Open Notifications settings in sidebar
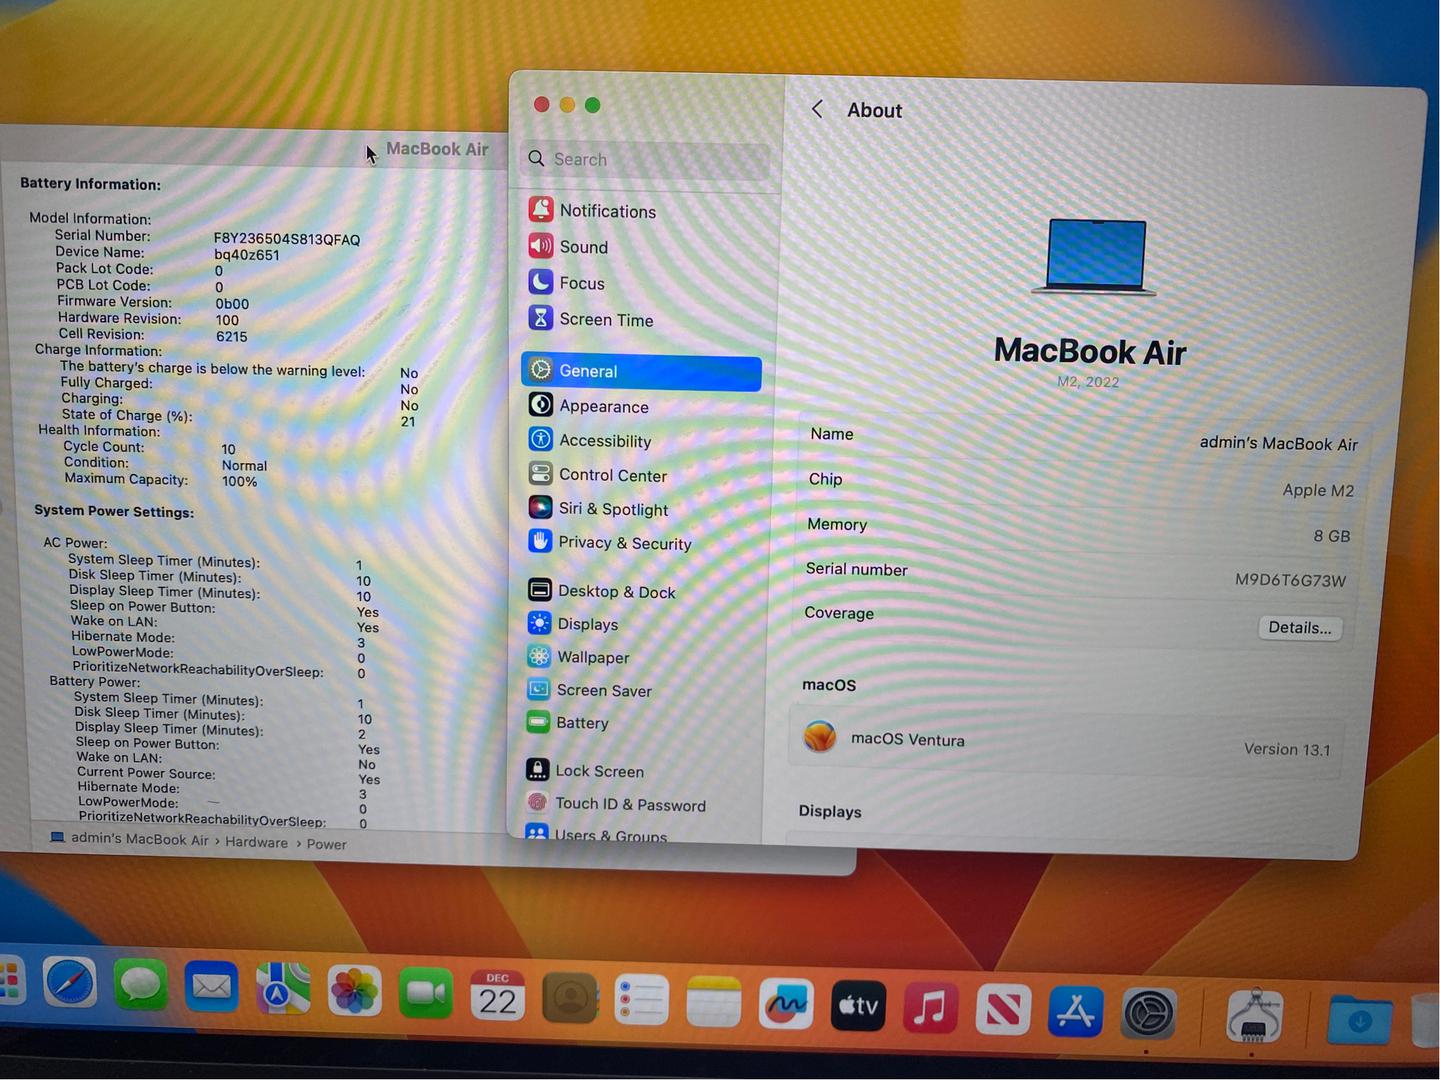The height and width of the screenshot is (1080, 1440). coord(593,210)
